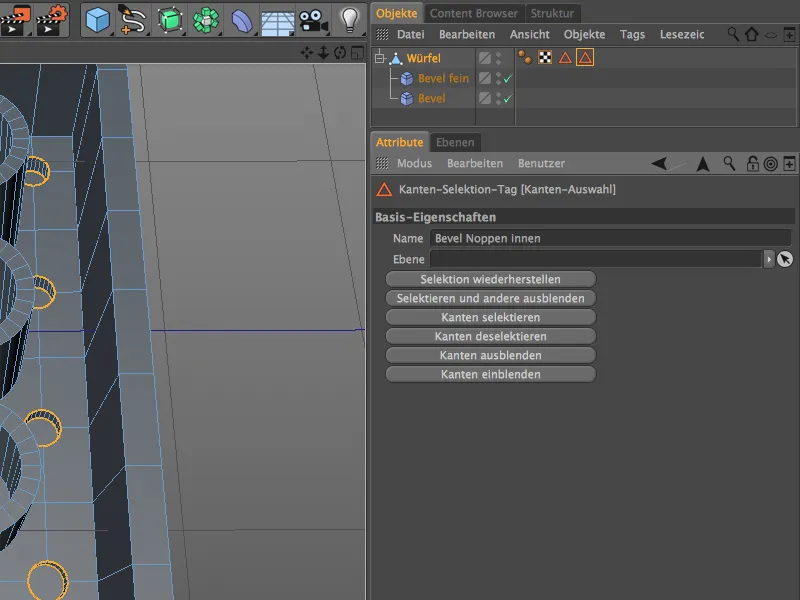Open the Ebene layer dropdown arrow
The height and width of the screenshot is (600, 800).
pyautogui.click(x=769, y=259)
